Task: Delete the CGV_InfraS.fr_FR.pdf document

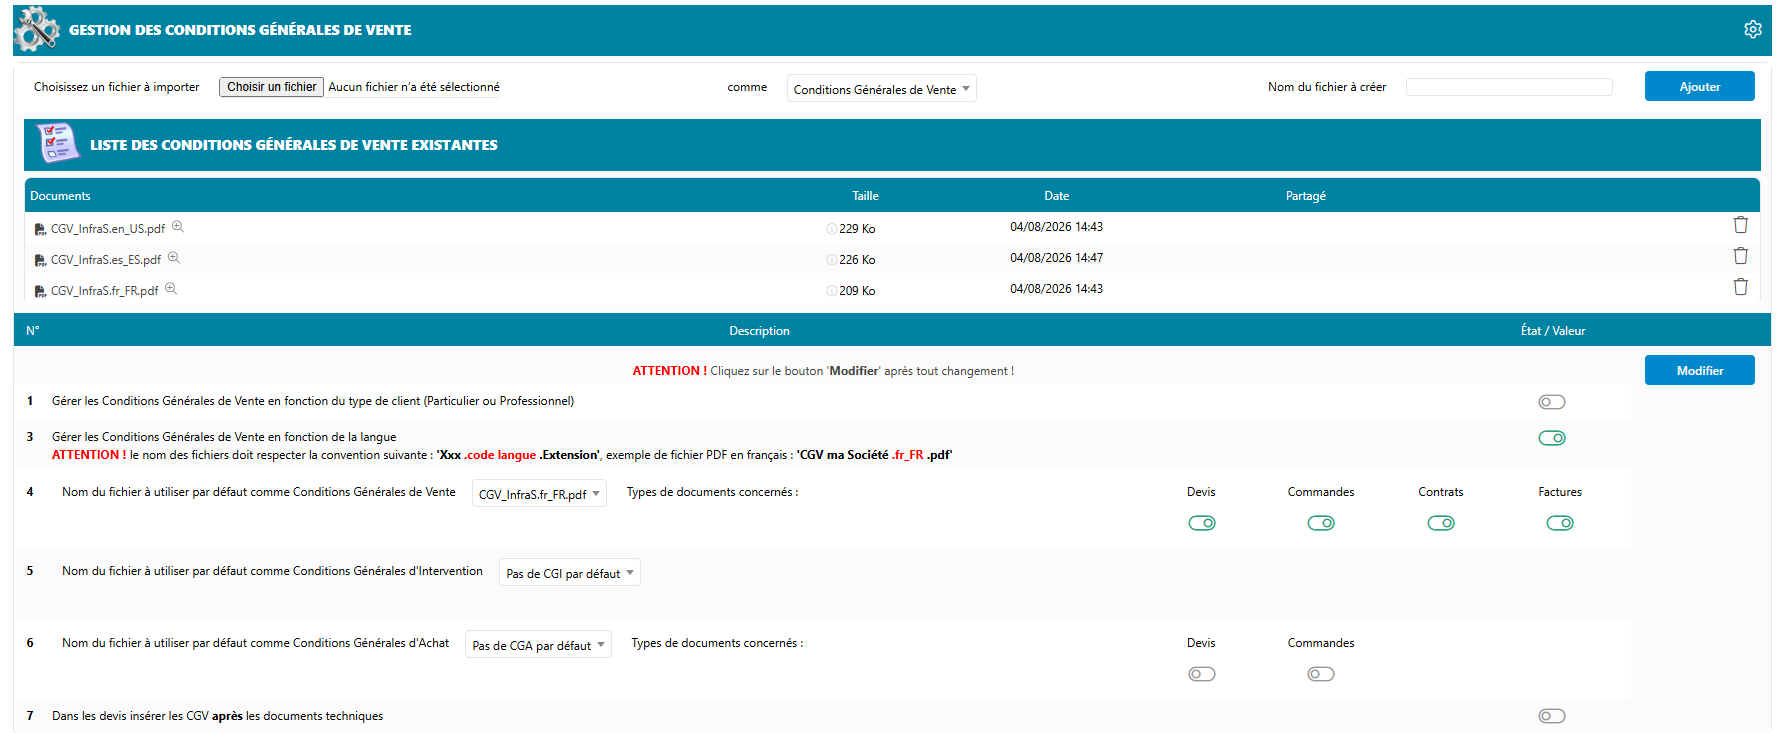Action: pos(1740,287)
